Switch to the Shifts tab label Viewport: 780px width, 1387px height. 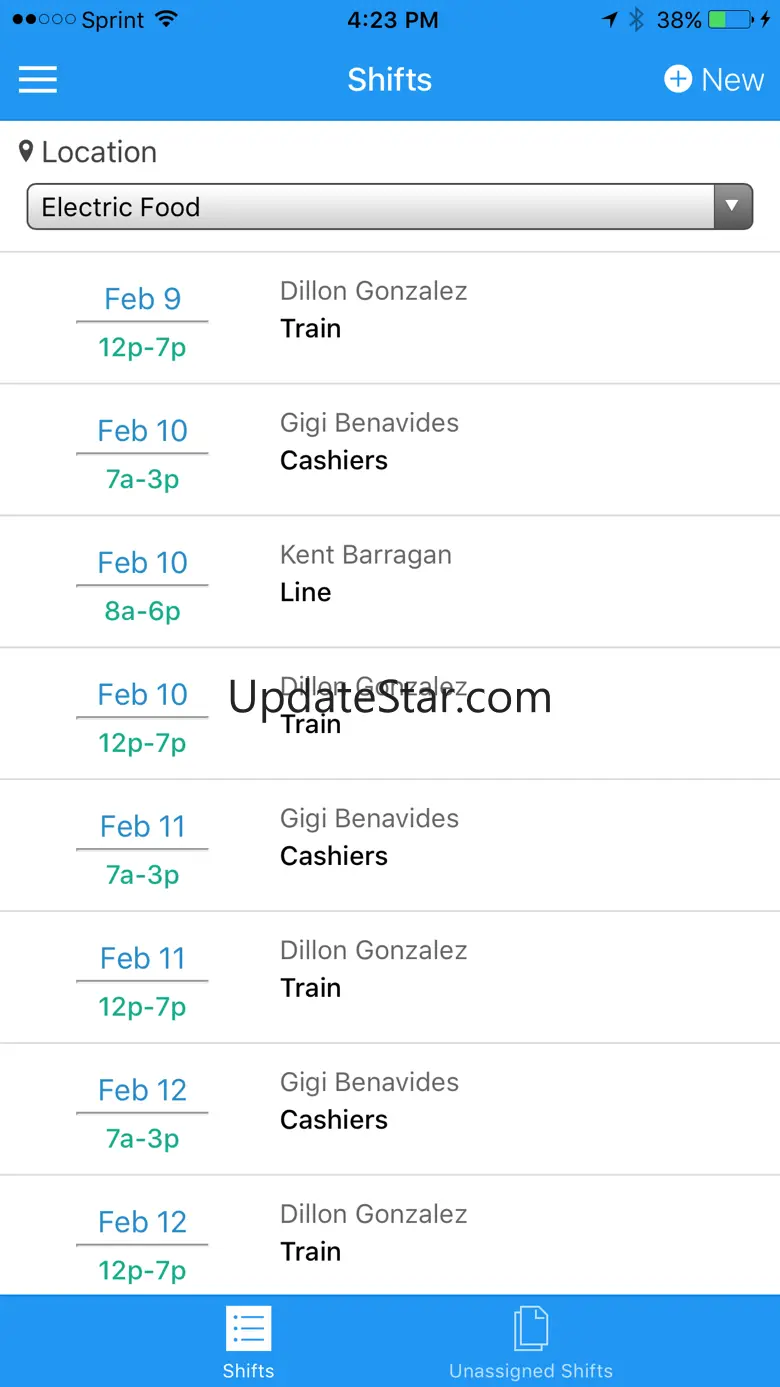pyautogui.click(x=248, y=1370)
